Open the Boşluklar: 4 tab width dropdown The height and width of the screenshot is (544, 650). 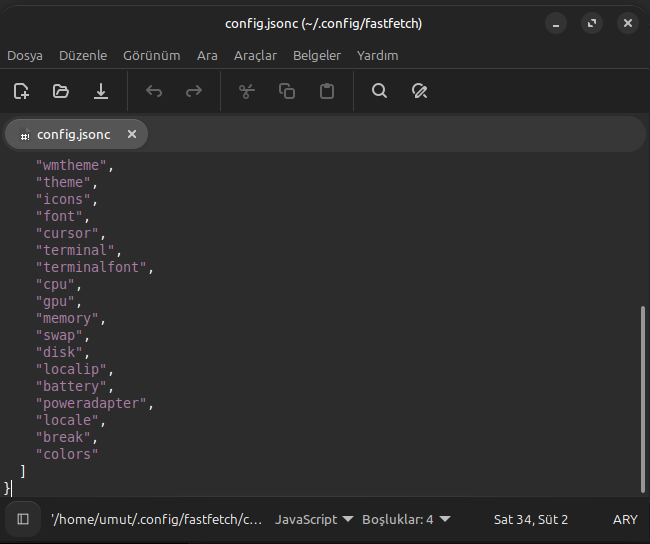click(x=406, y=520)
